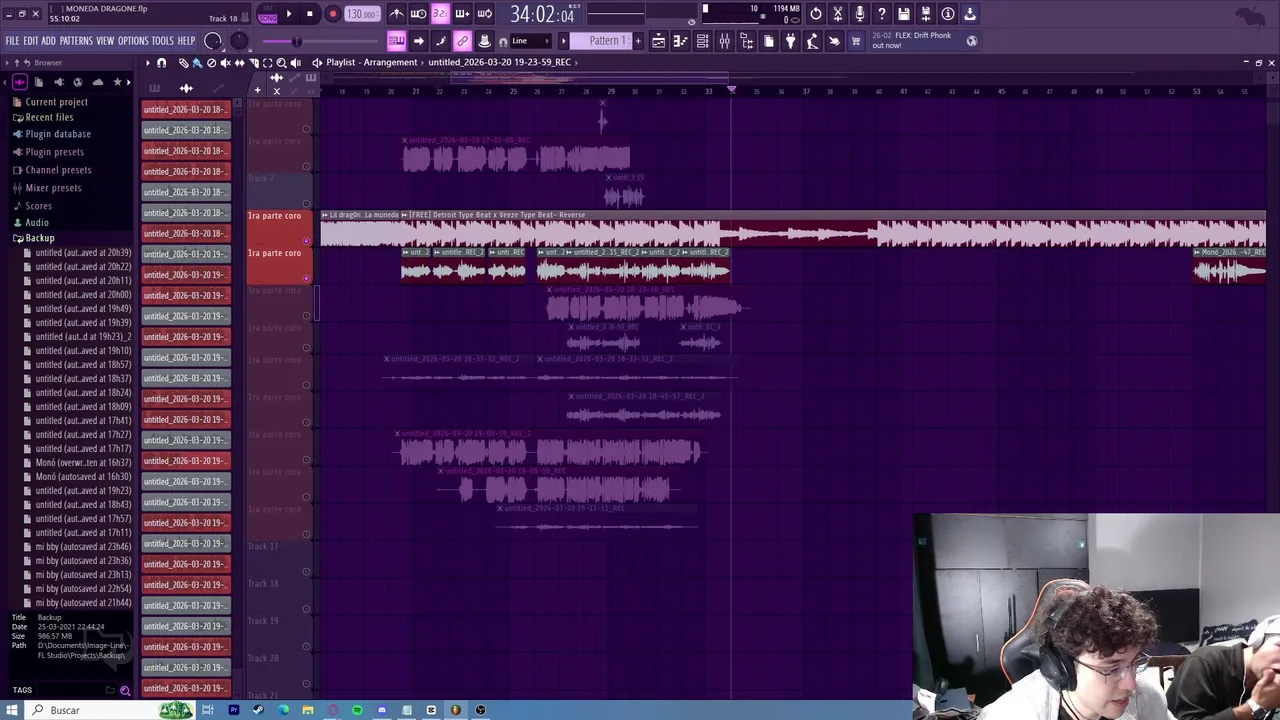Toggle the metronome icon
The height and width of the screenshot is (720, 1280).
[397, 14]
